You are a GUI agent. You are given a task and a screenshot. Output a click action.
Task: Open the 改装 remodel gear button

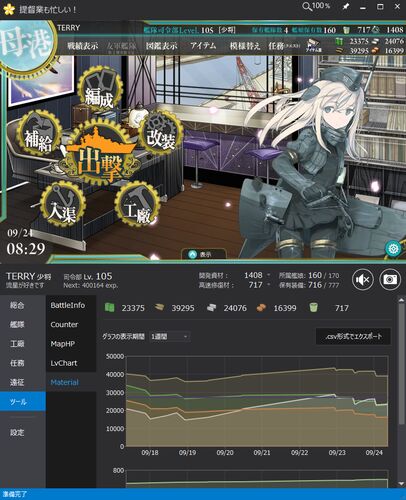pyautogui.click(x=160, y=133)
